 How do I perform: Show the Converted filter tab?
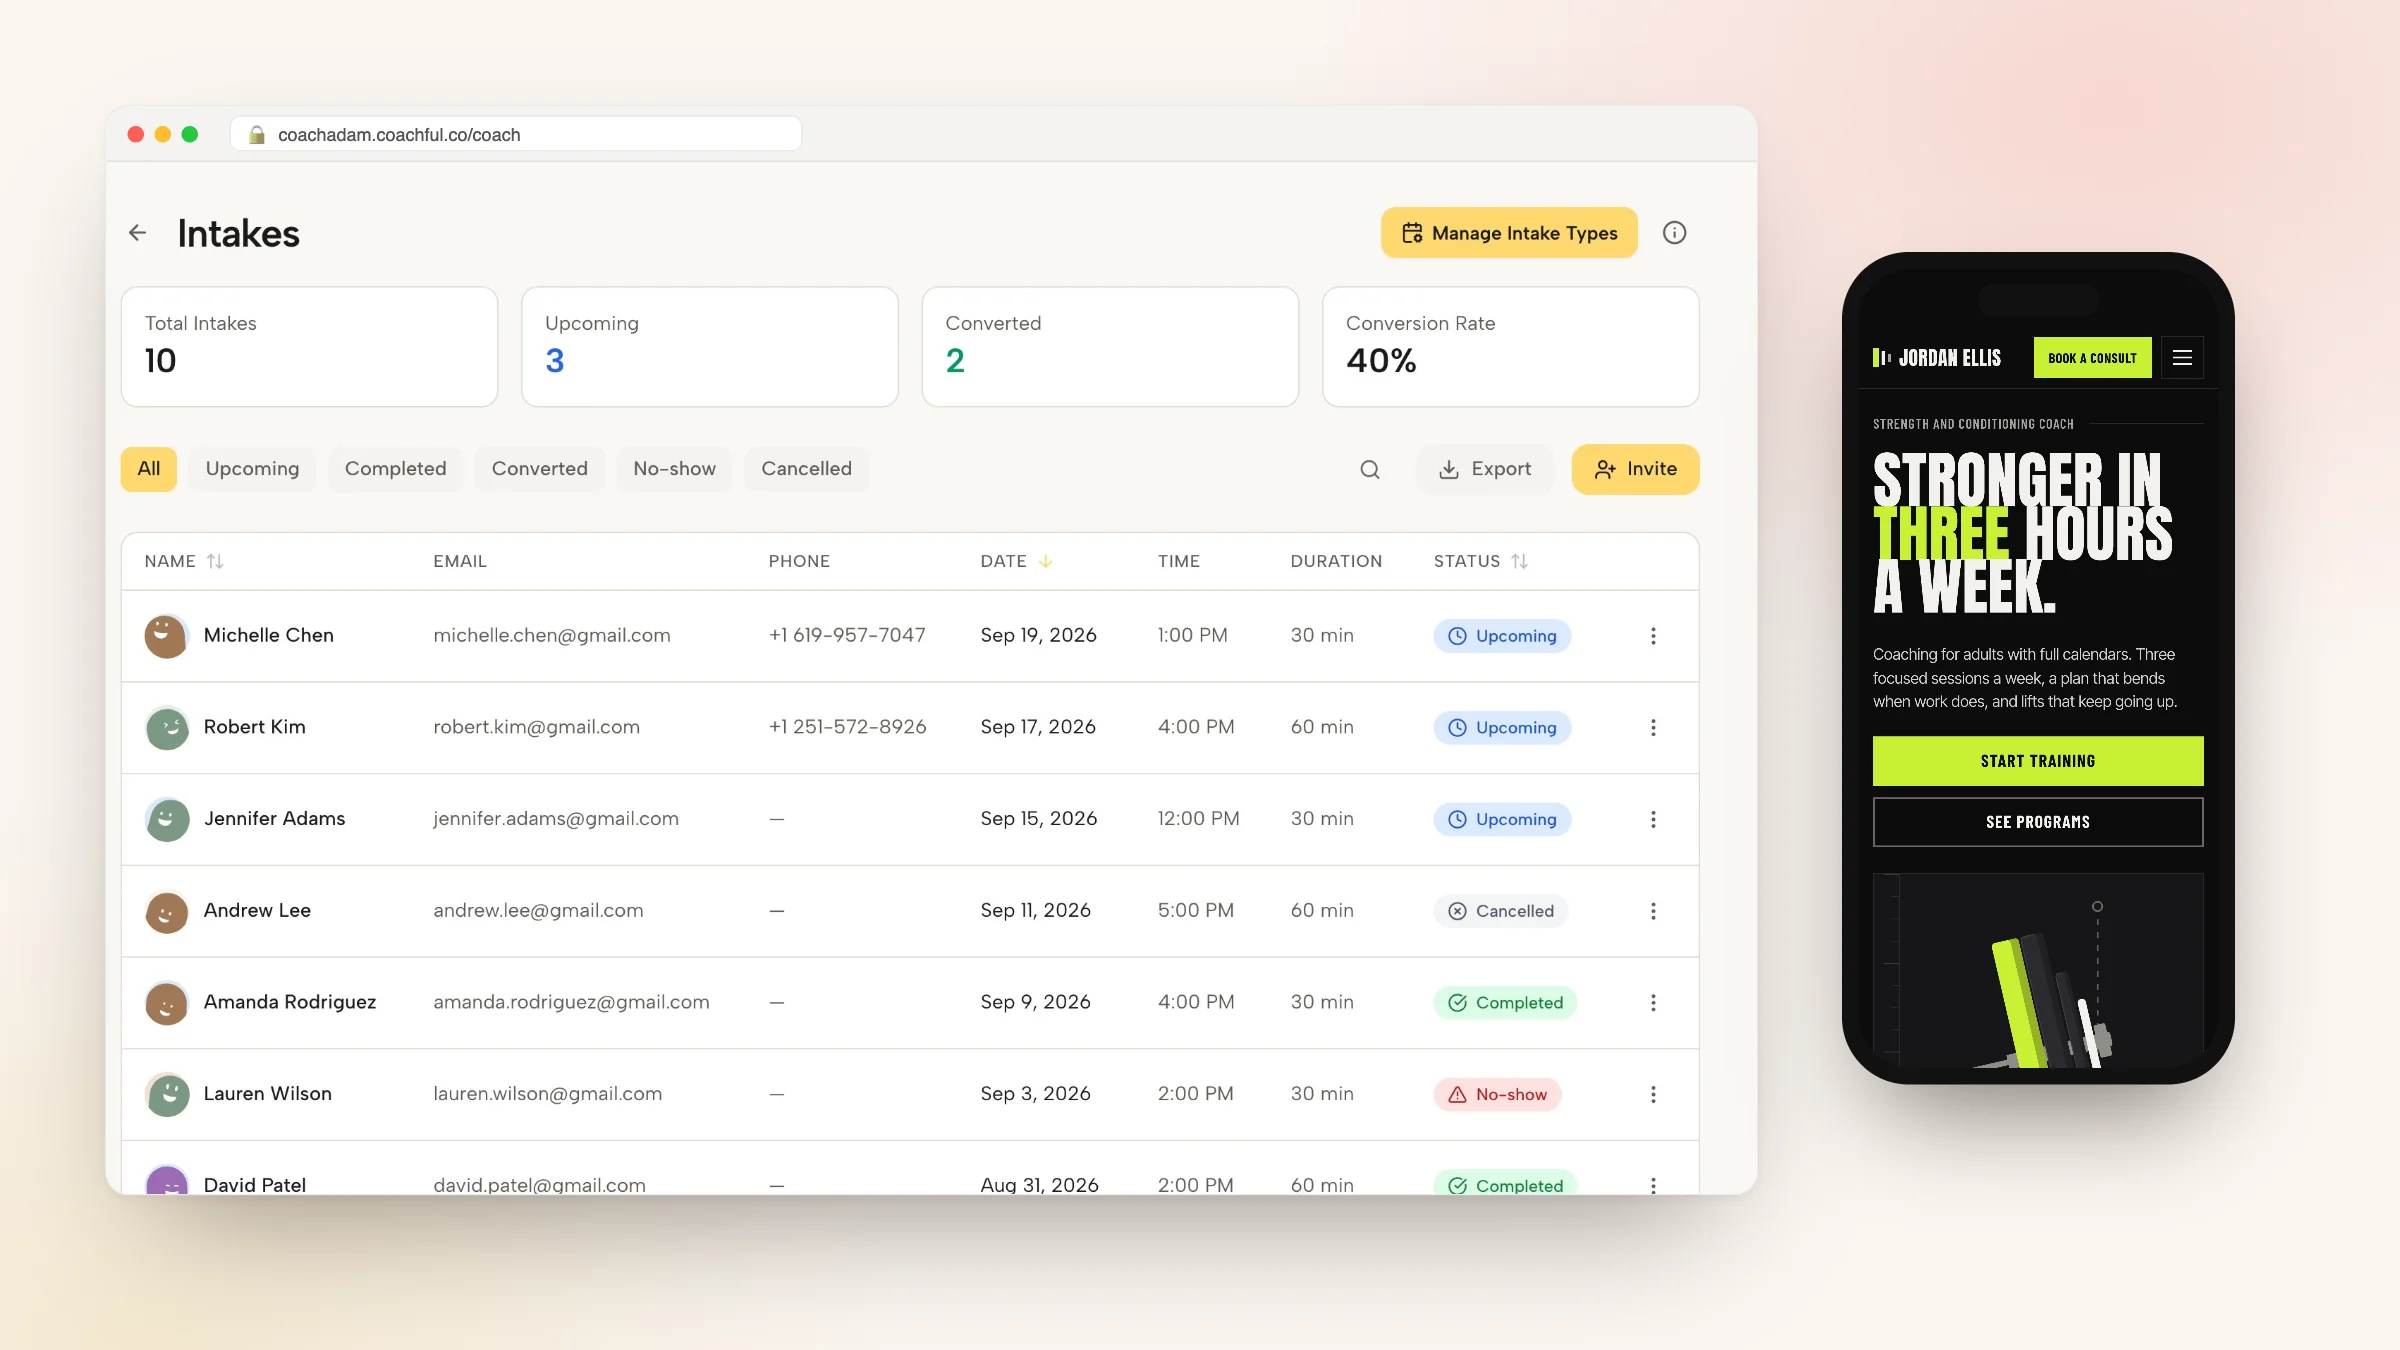click(539, 469)
